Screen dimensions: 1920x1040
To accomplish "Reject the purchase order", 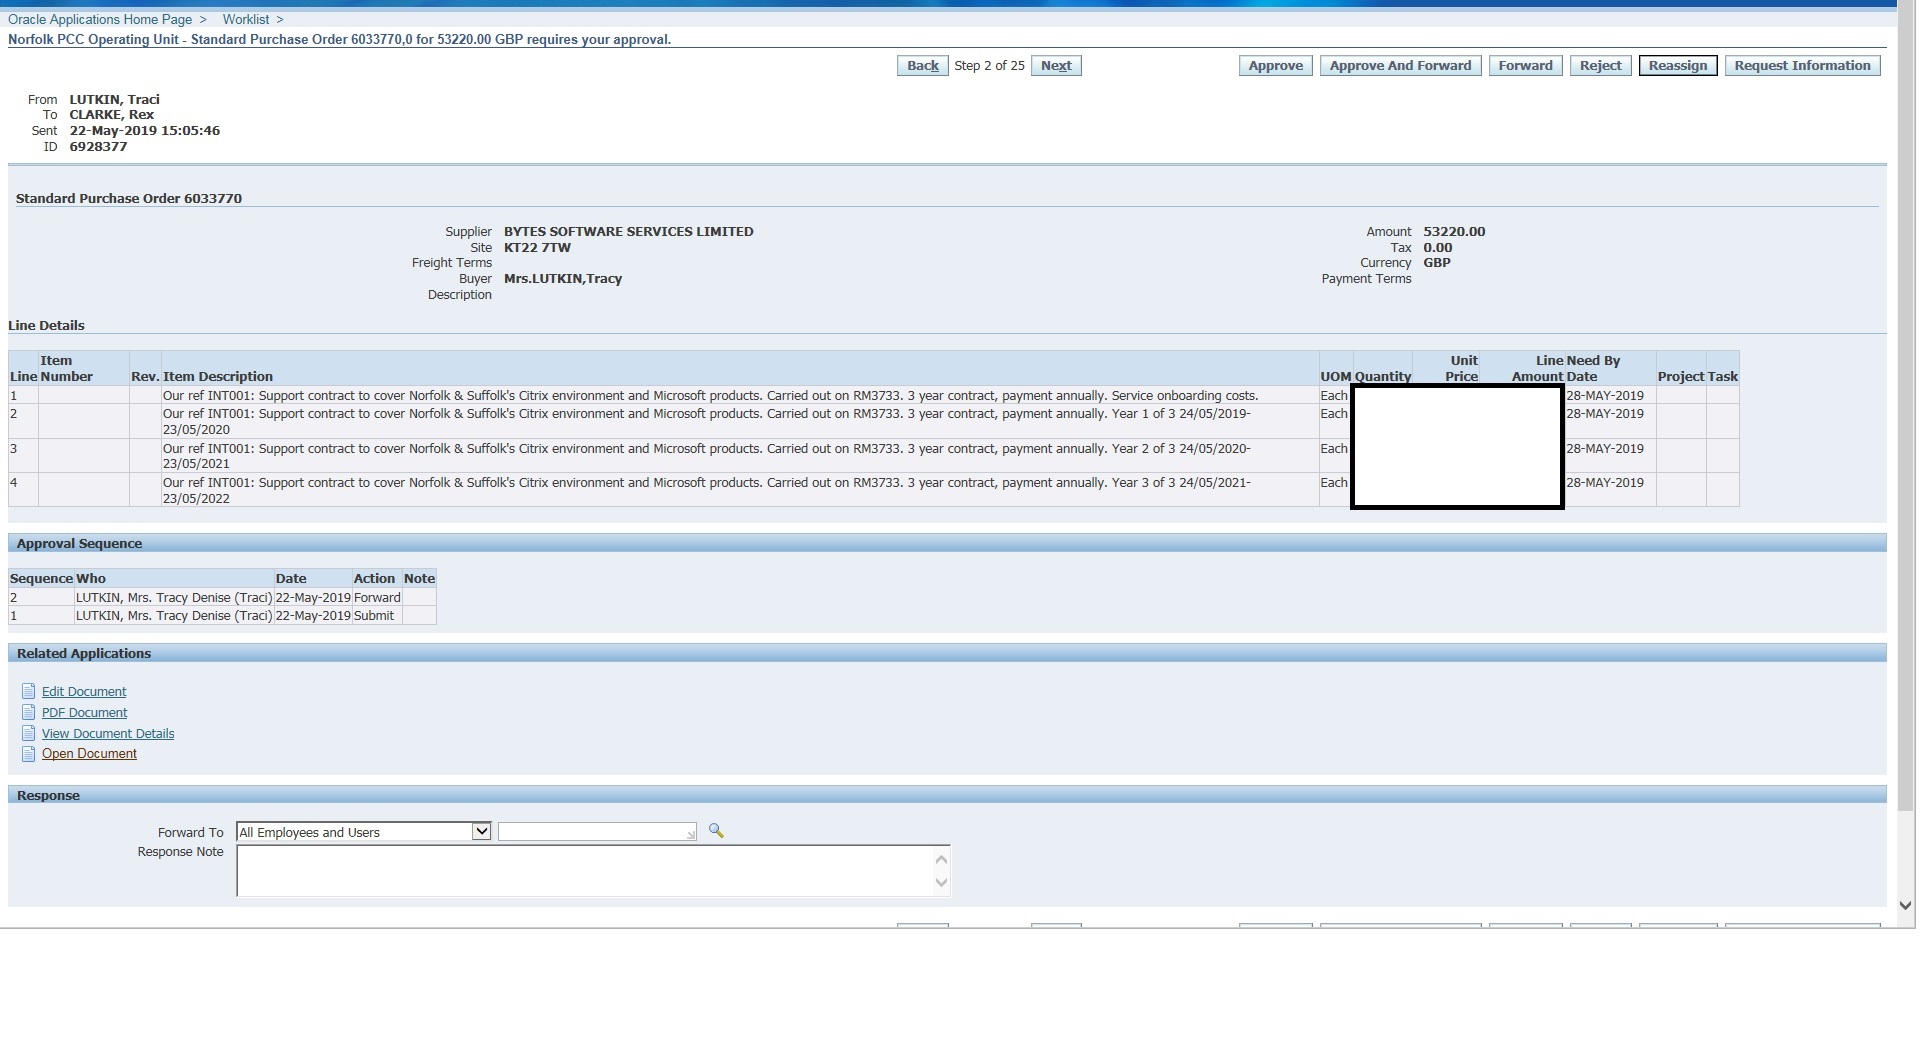I will point(1600,66).
